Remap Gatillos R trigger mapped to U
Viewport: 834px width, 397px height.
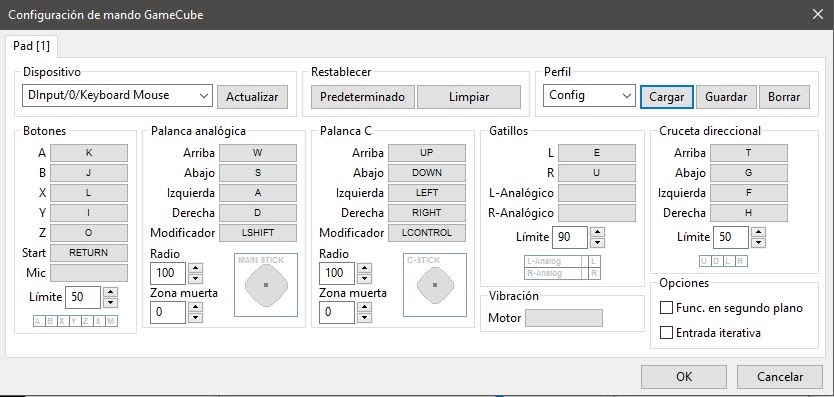click(x=597, y=173)
